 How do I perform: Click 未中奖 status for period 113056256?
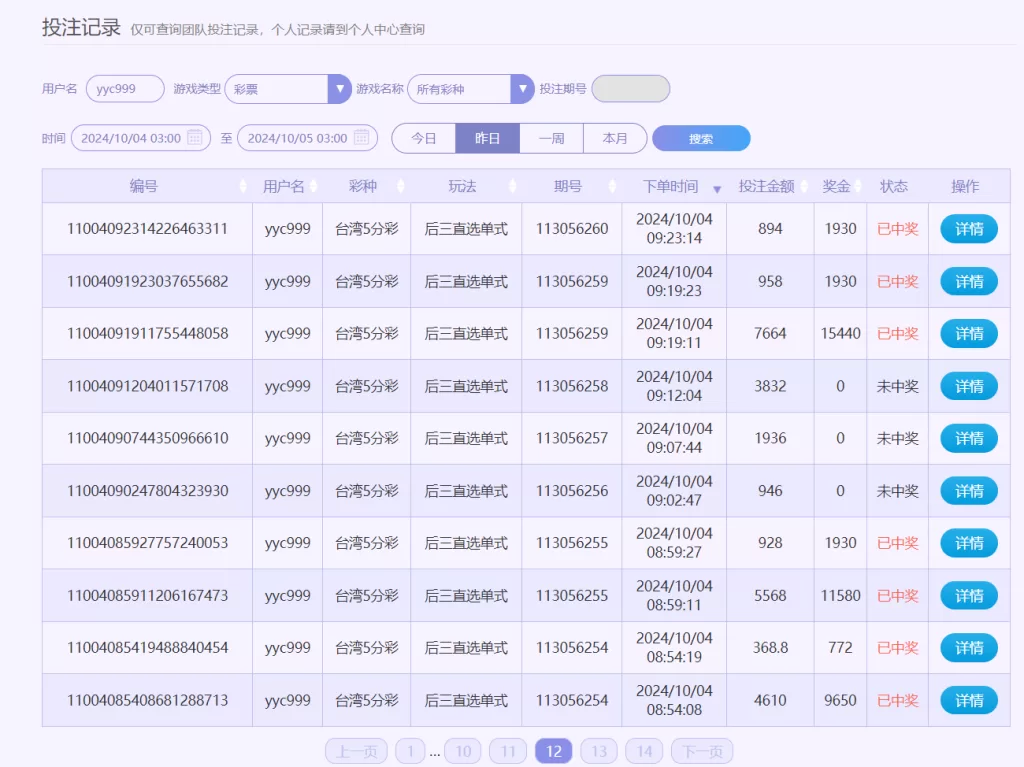tap(897, 491)
